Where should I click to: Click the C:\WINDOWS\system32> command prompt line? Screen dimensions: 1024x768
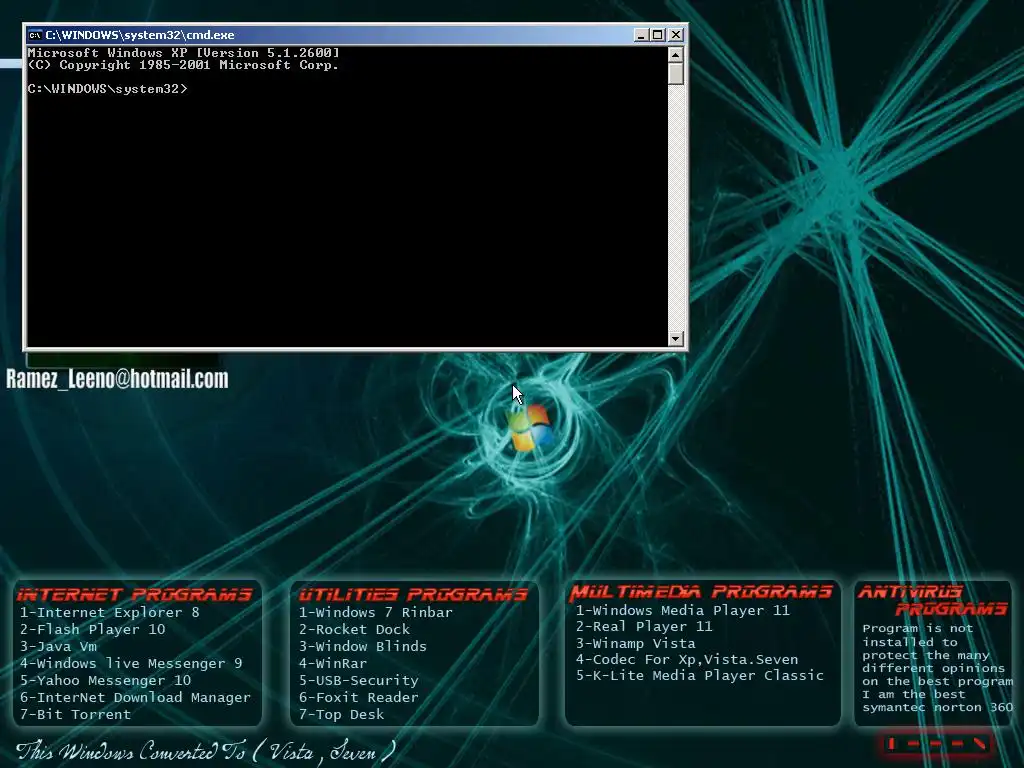point(108,89)
